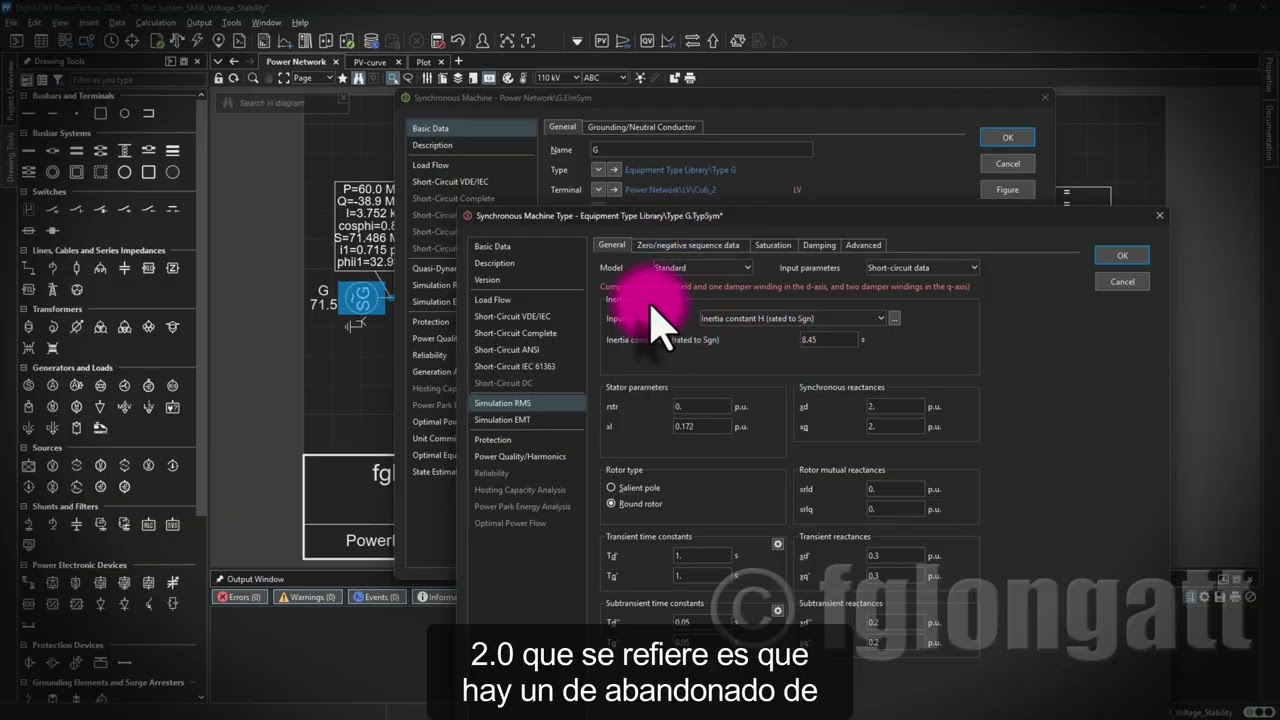The image size is (1280, 720).
Task: Click the rebuild/refresh icon in diagram toolbar
Action: point(233,78)
